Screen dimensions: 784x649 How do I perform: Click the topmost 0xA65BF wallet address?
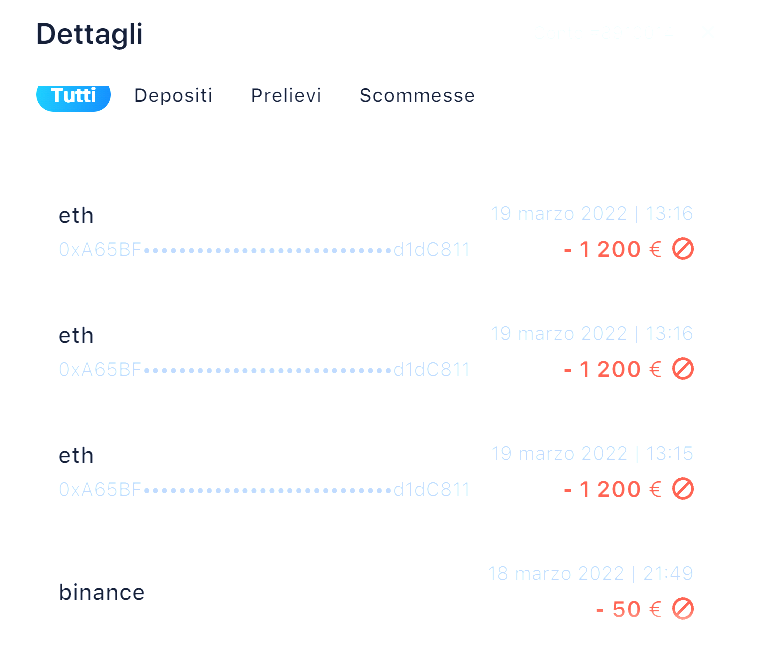(264, 250)
